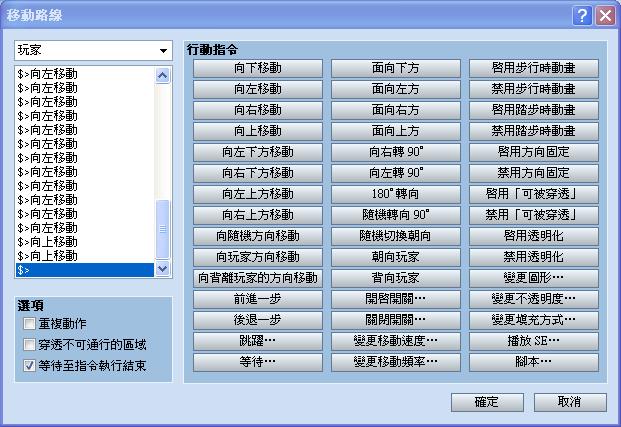Open 變更圖形… dialog
Screen dimensions: 621x427
click(x=533, y=278)
